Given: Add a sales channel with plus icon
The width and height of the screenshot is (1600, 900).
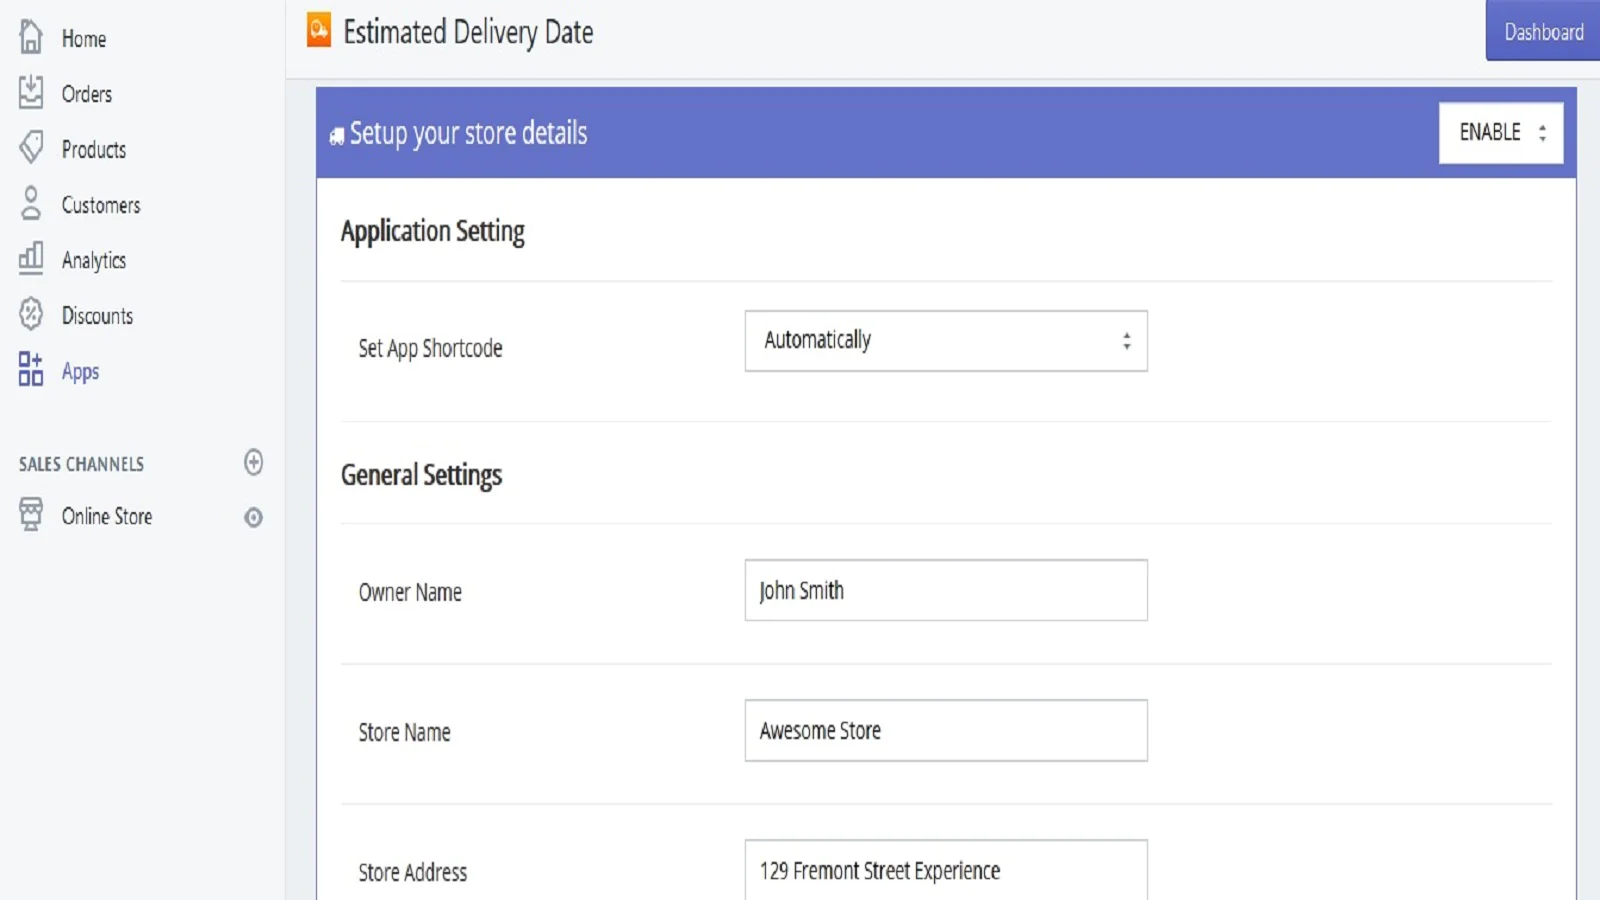Looking at the screenshot, I should tap(254, 462).
